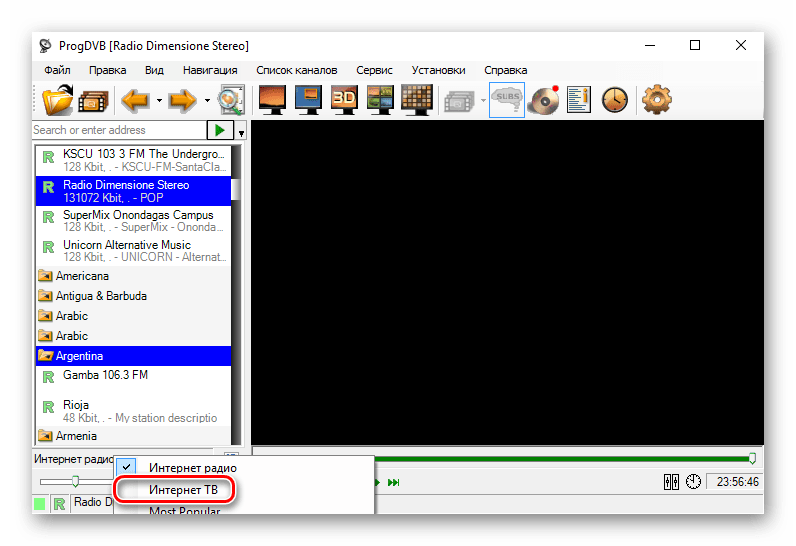The image size is (796, 546).
Task: Click the ProgDVB satellite dish title icon
Action: point(46,46)
